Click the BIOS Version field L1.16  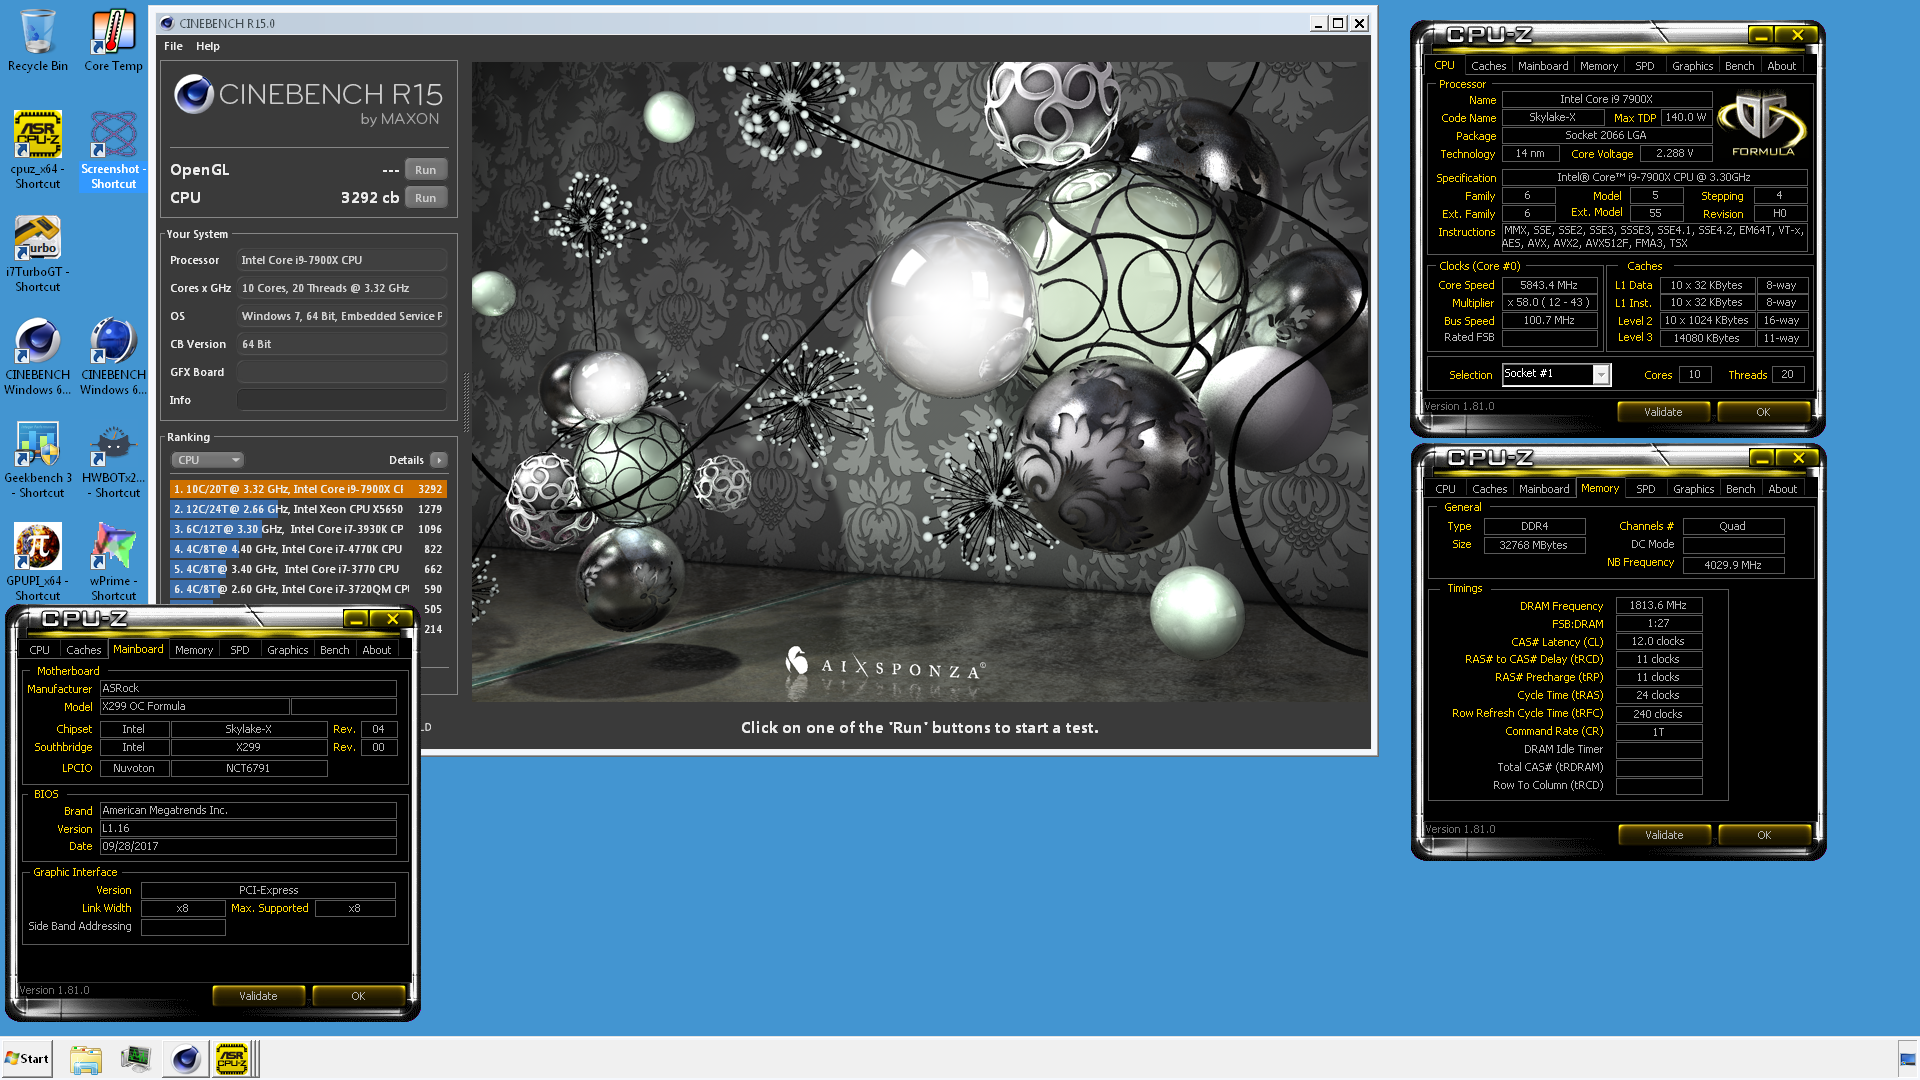pyautogui.click(x=248, y=828)
